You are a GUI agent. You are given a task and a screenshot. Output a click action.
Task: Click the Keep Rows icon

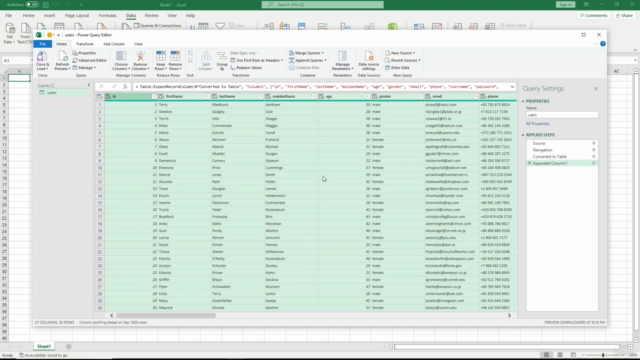[x=161, y=56]
